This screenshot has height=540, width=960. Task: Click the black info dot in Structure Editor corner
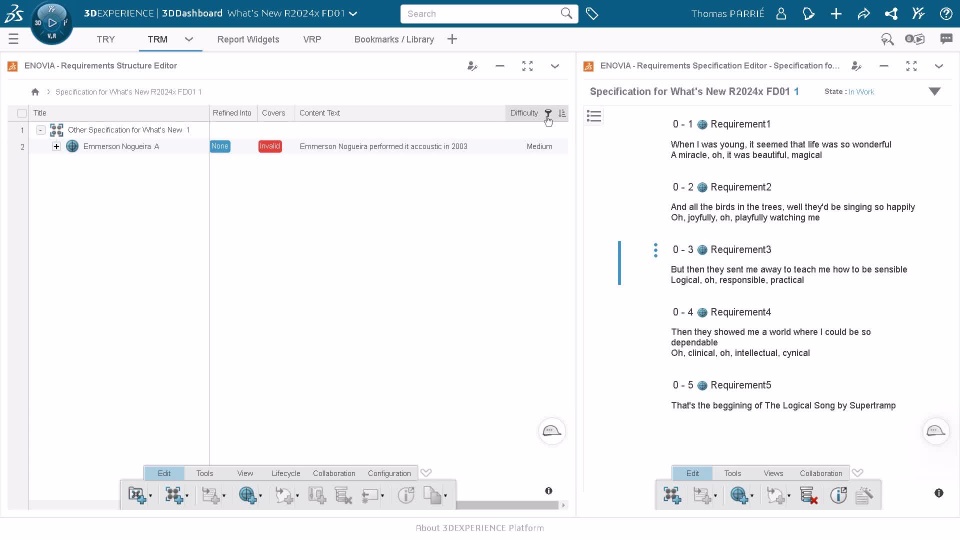click(x=549, y=491)
